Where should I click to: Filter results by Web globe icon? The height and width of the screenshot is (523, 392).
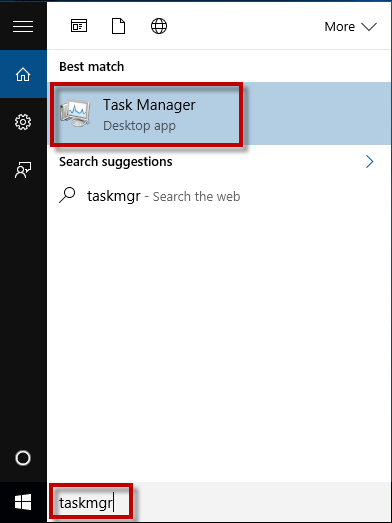(x=159, y=26)
